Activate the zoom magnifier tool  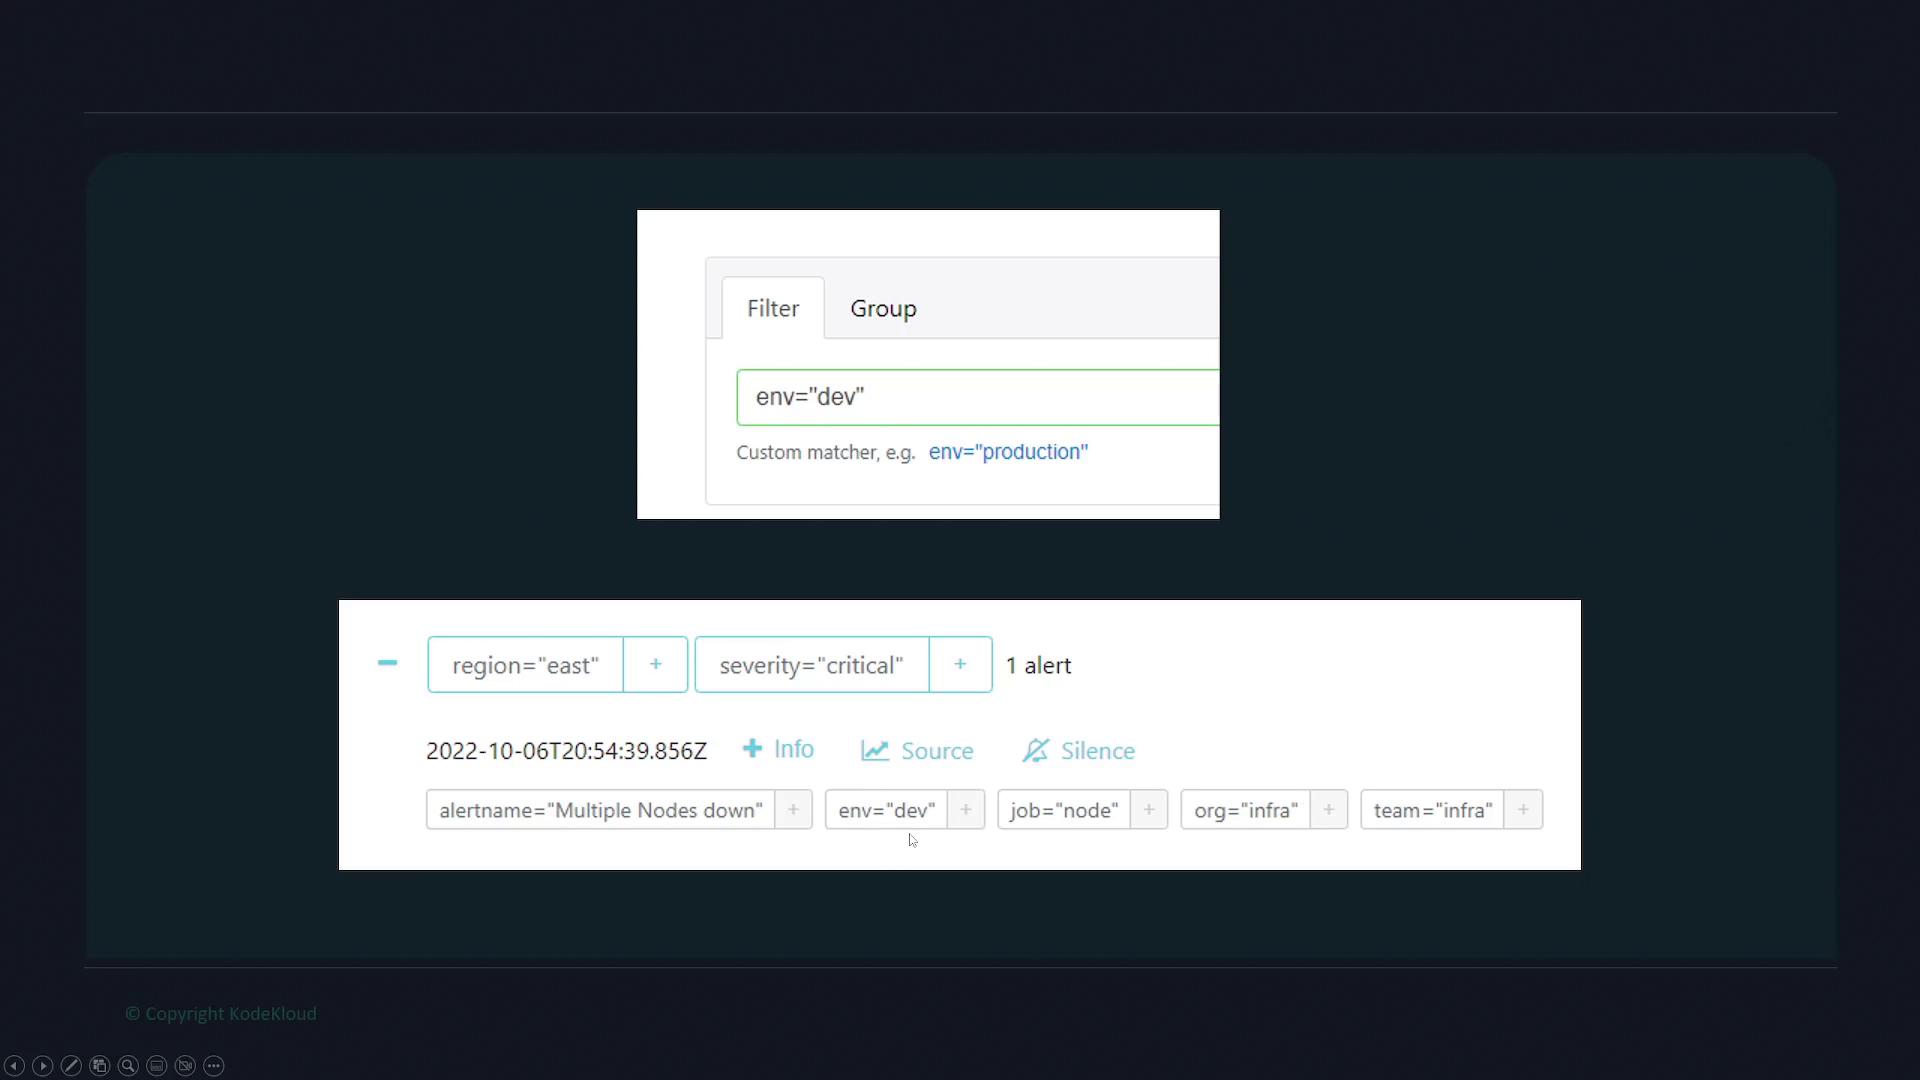128,1066
